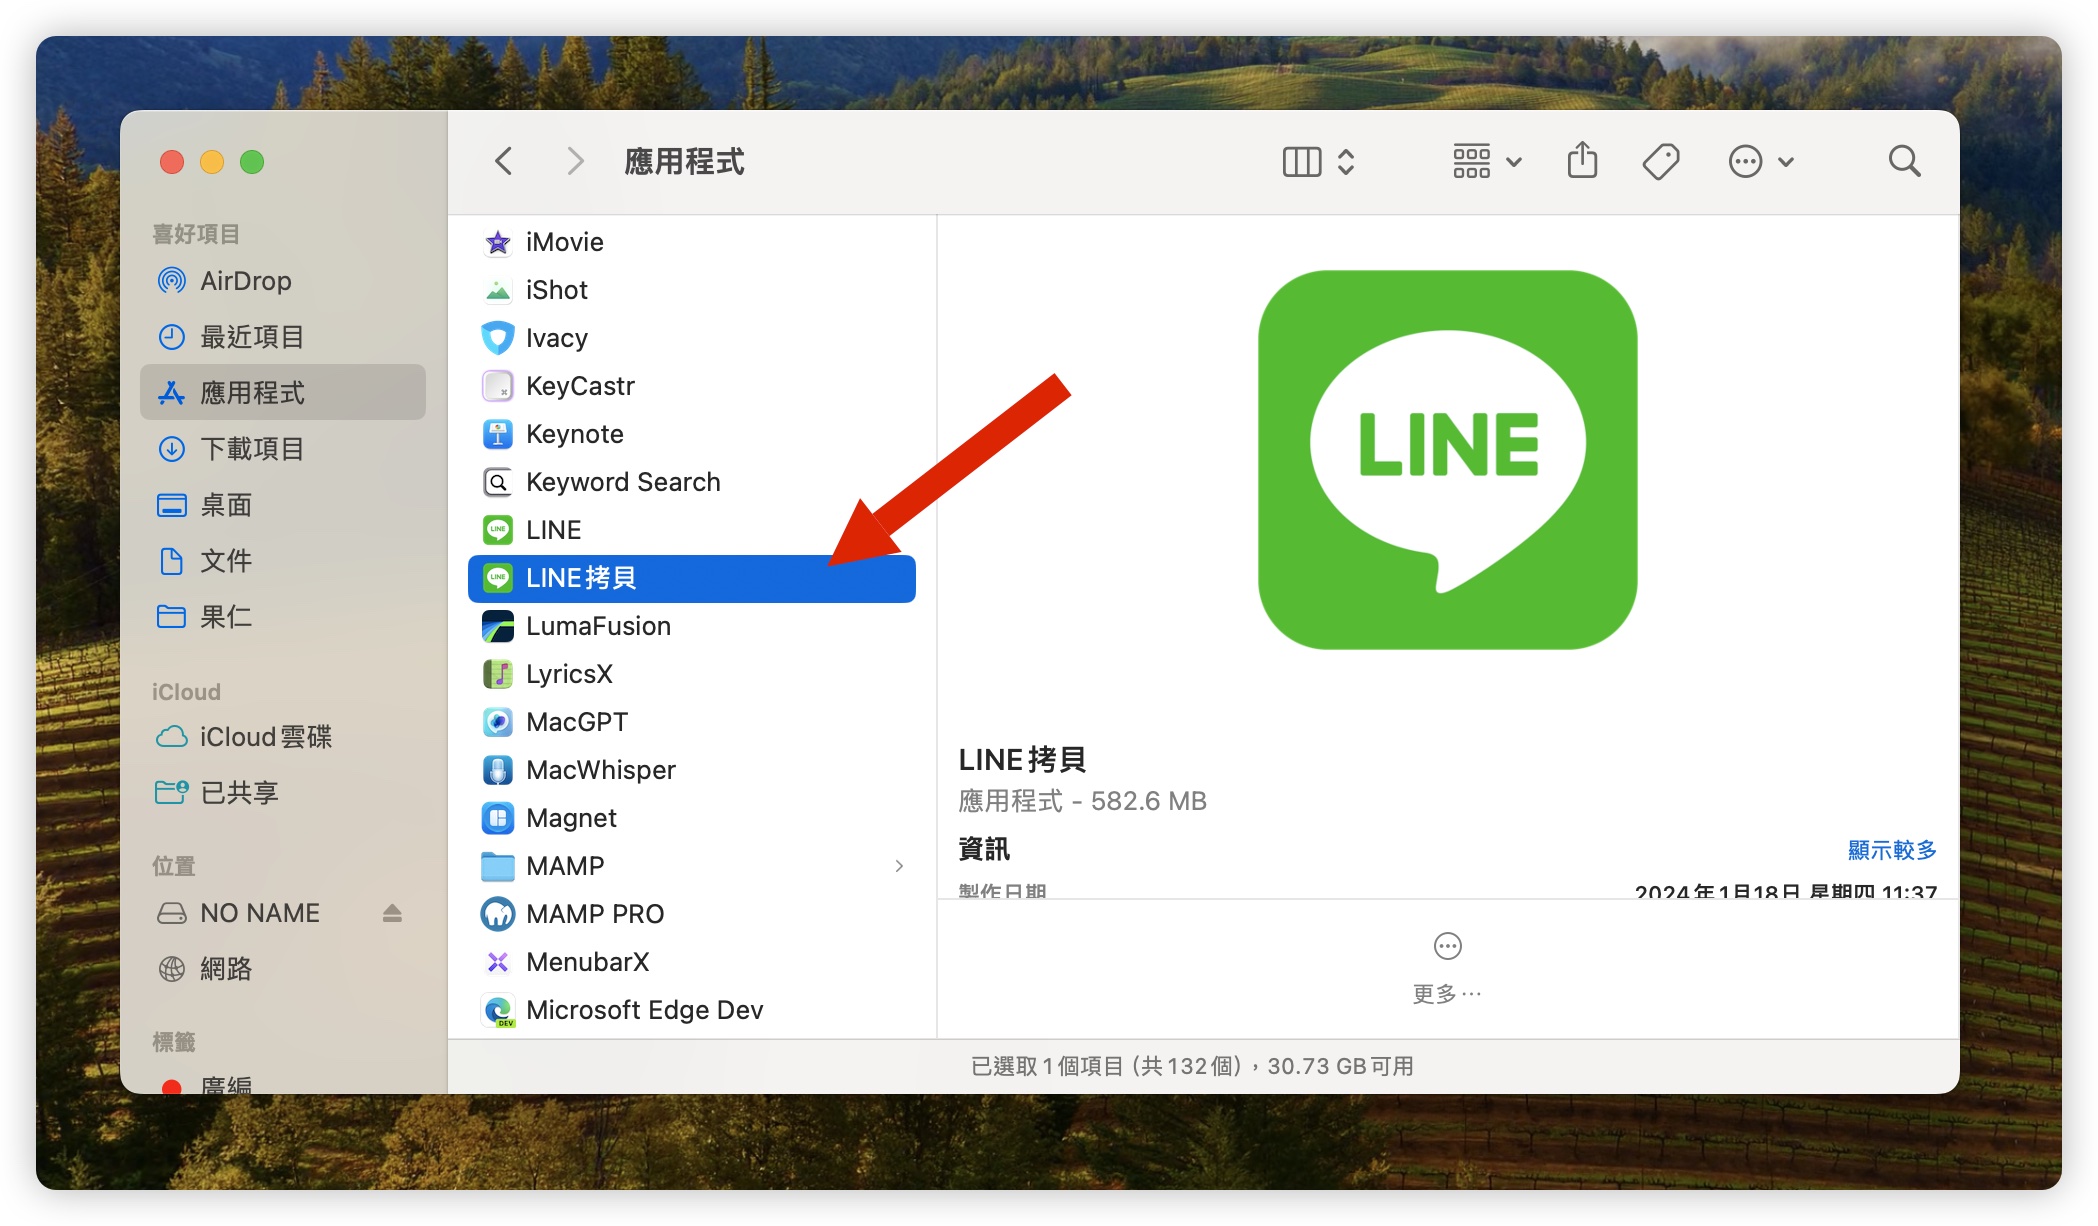Switch view using the column view icon

pos(1301,161)
